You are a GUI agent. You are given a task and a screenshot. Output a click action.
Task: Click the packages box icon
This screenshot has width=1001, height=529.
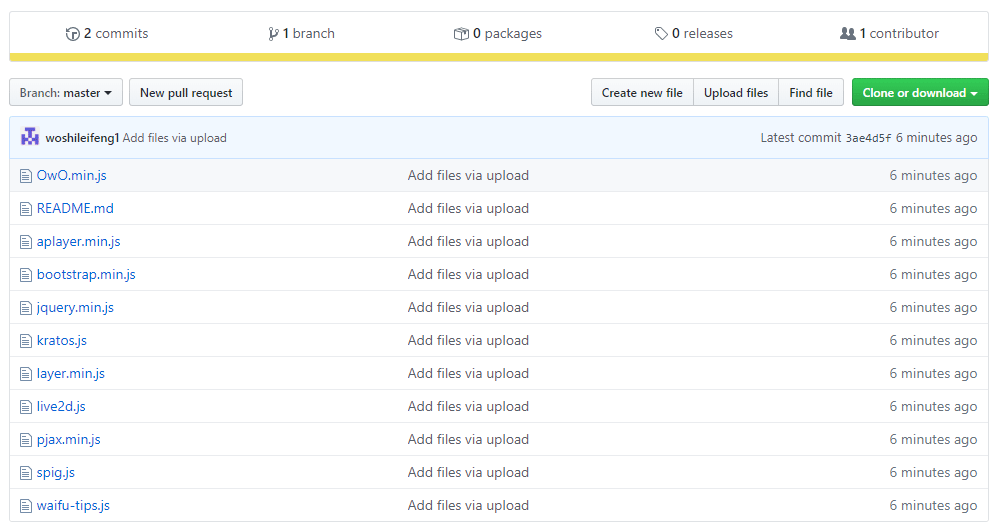click(x=461, y=34)
